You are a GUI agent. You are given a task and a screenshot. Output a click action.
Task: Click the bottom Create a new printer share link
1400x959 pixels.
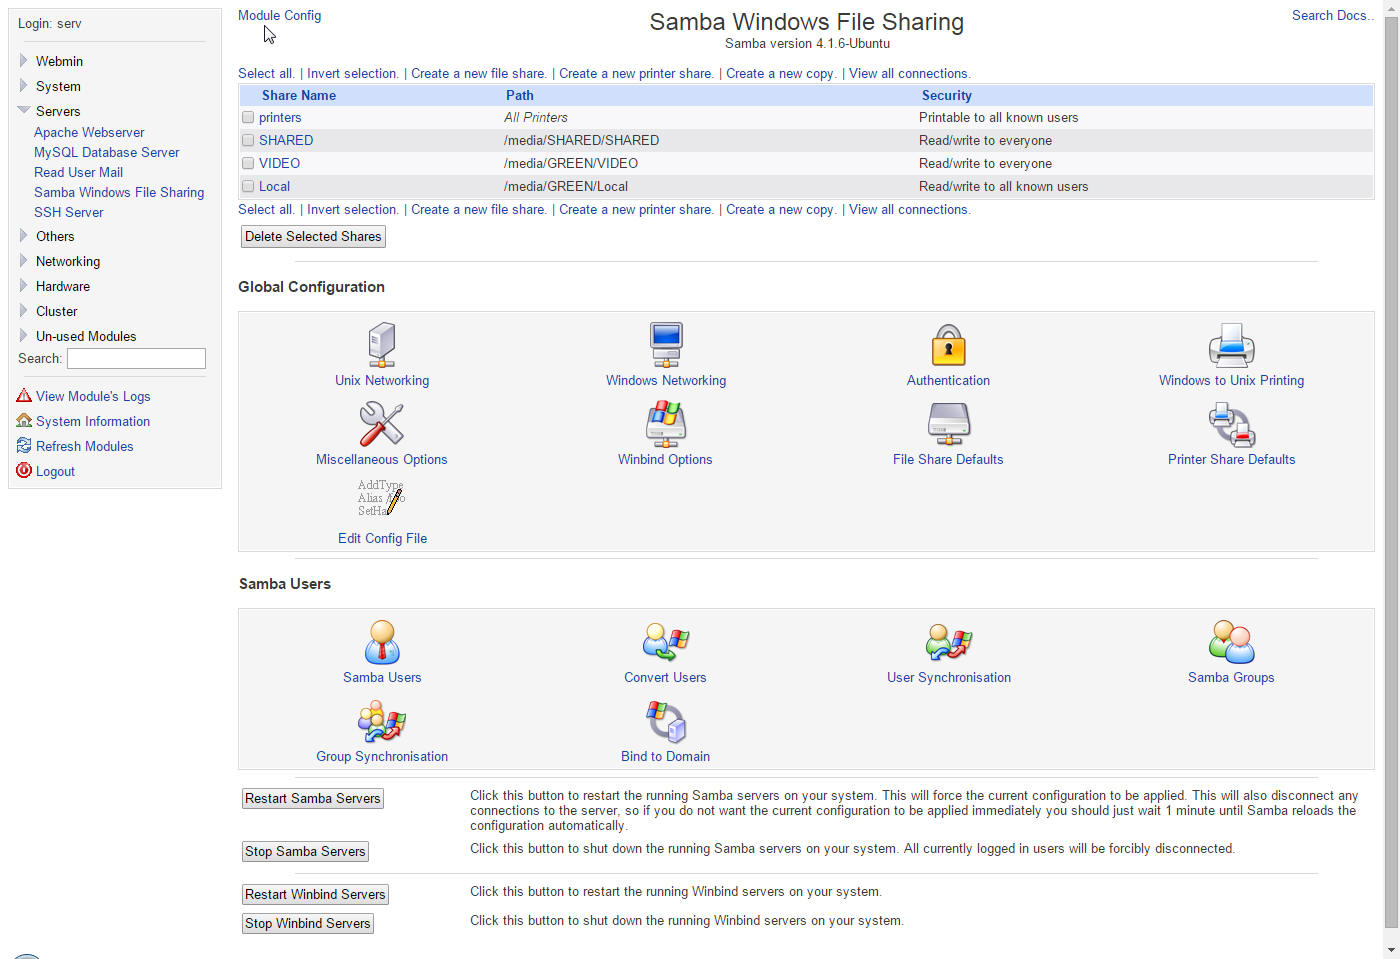pyautogui.click(x=635, y=209)
